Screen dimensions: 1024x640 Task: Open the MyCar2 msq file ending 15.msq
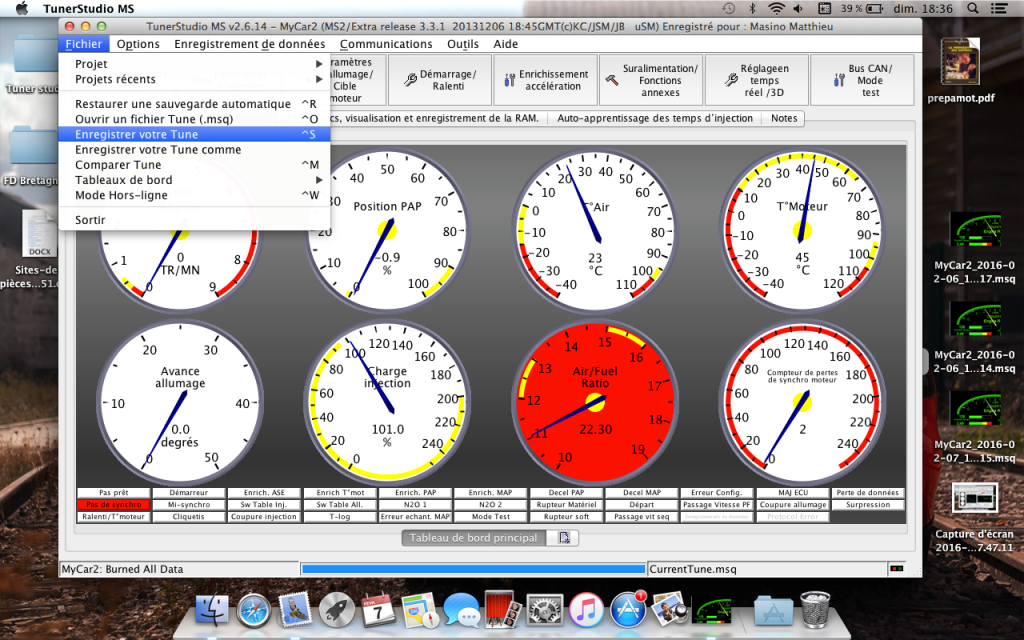pos(974,426)
